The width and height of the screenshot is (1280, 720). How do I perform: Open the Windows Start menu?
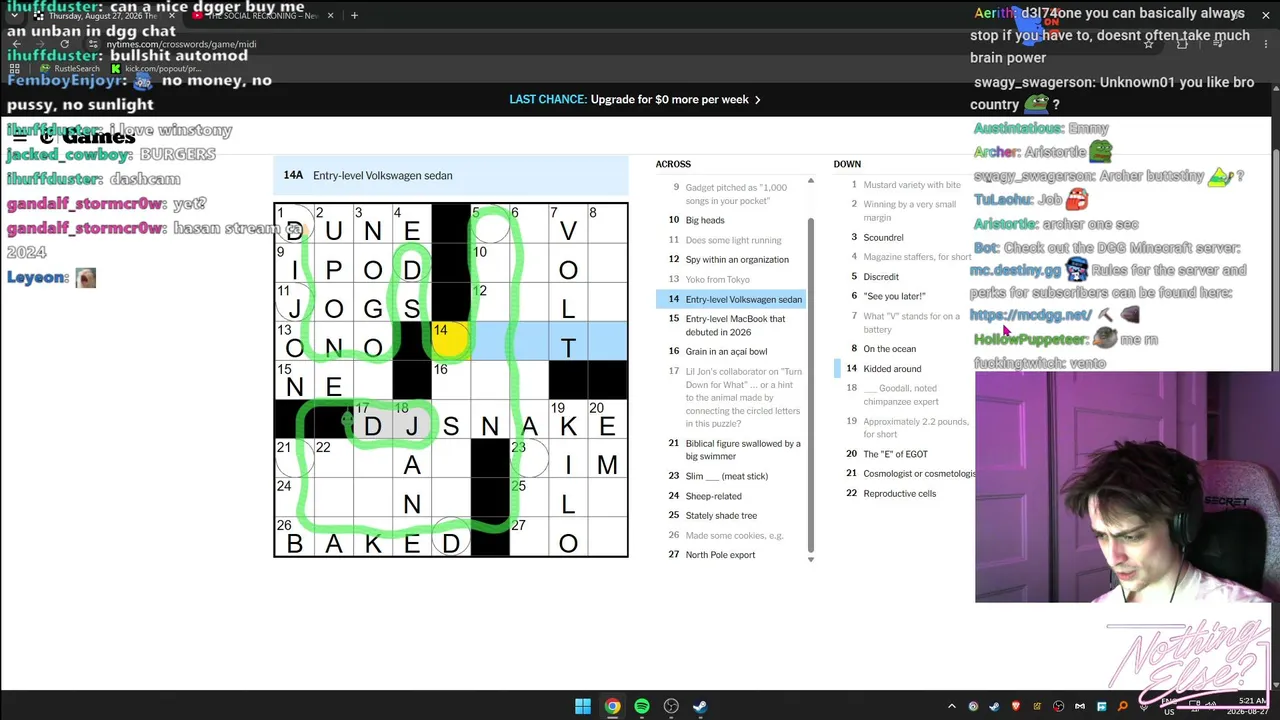pyautogui.click(x=583, y=706)
